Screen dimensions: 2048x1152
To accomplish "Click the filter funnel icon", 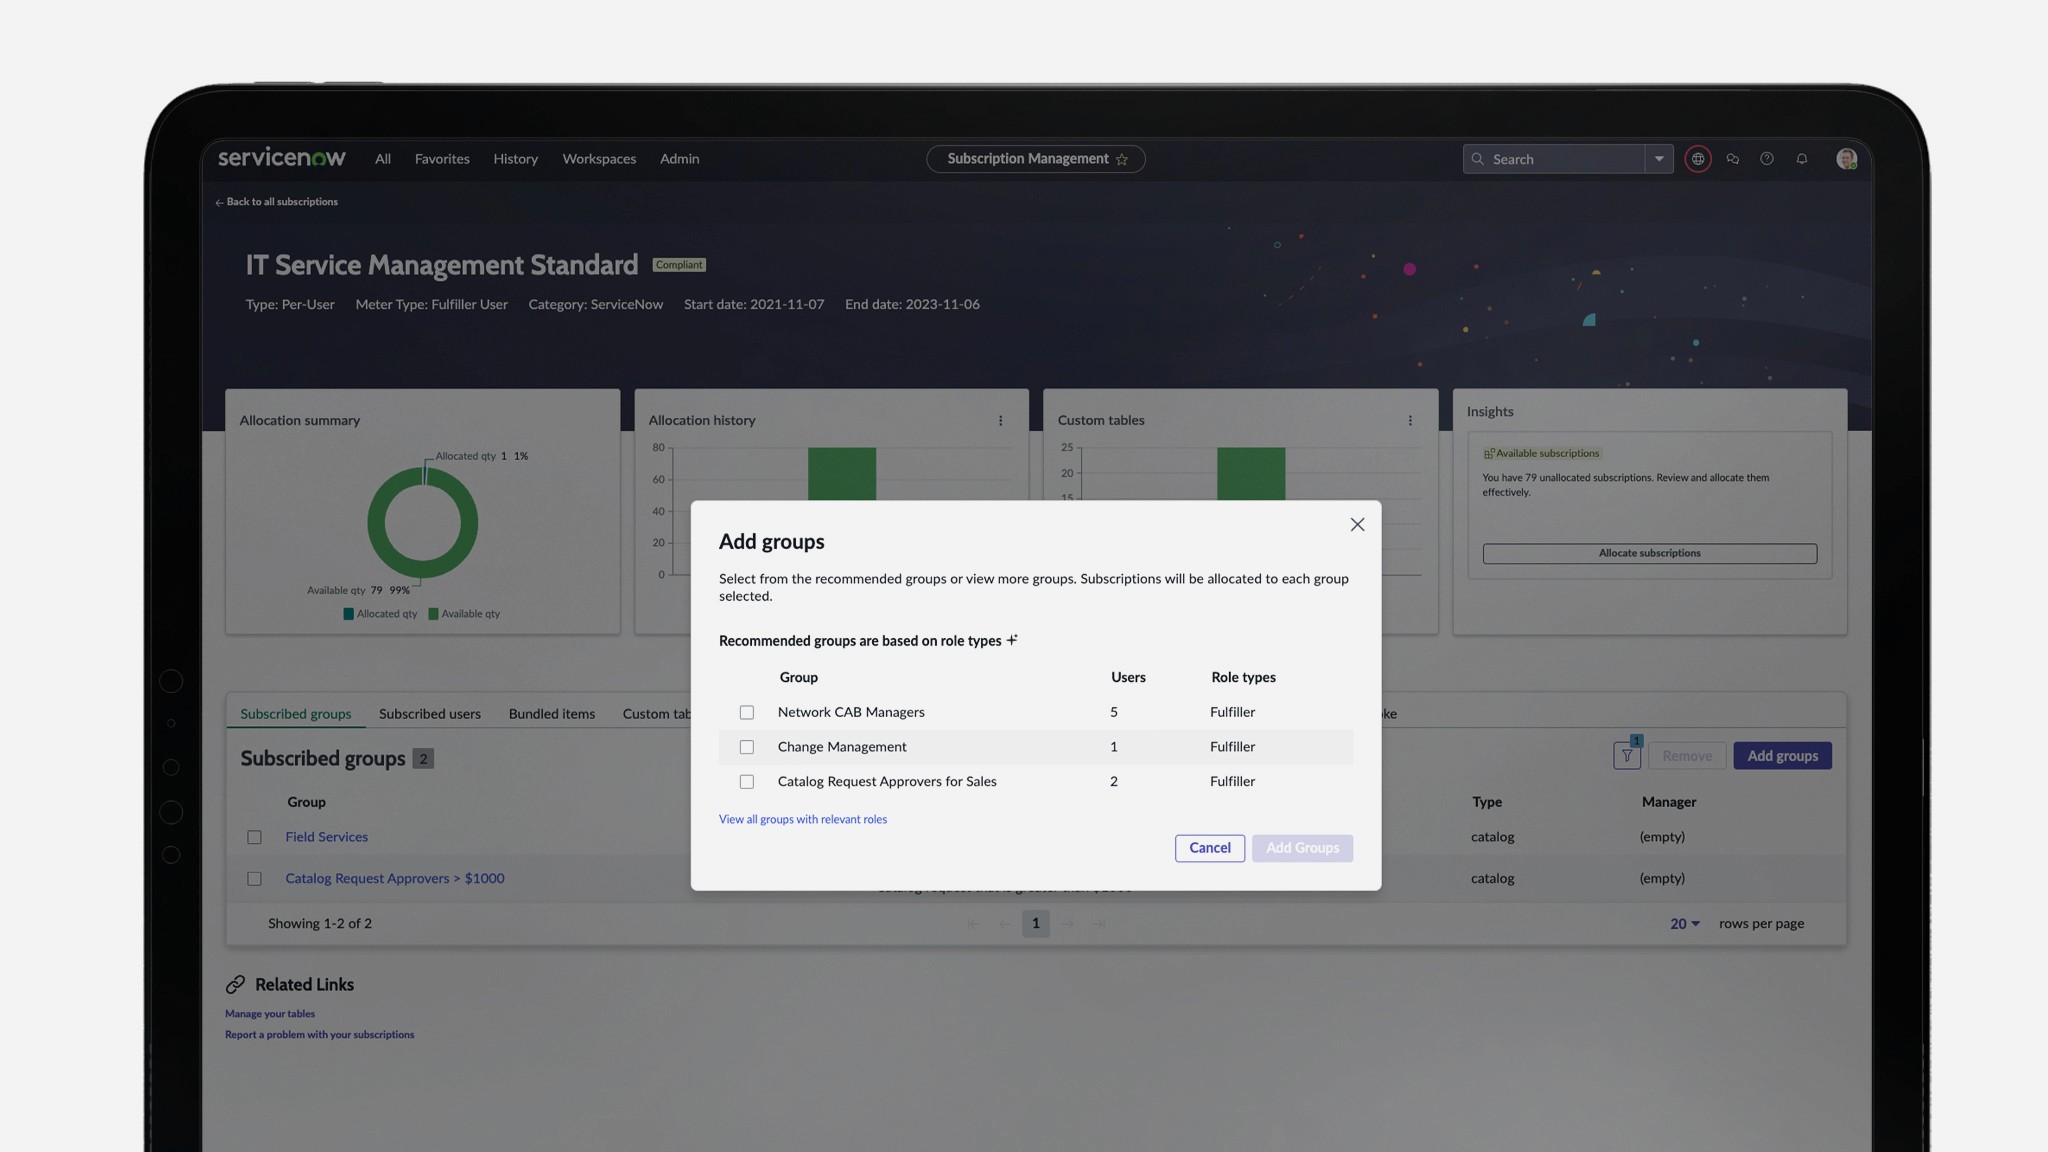I will pyautogui.click(x=1627, y=756).
